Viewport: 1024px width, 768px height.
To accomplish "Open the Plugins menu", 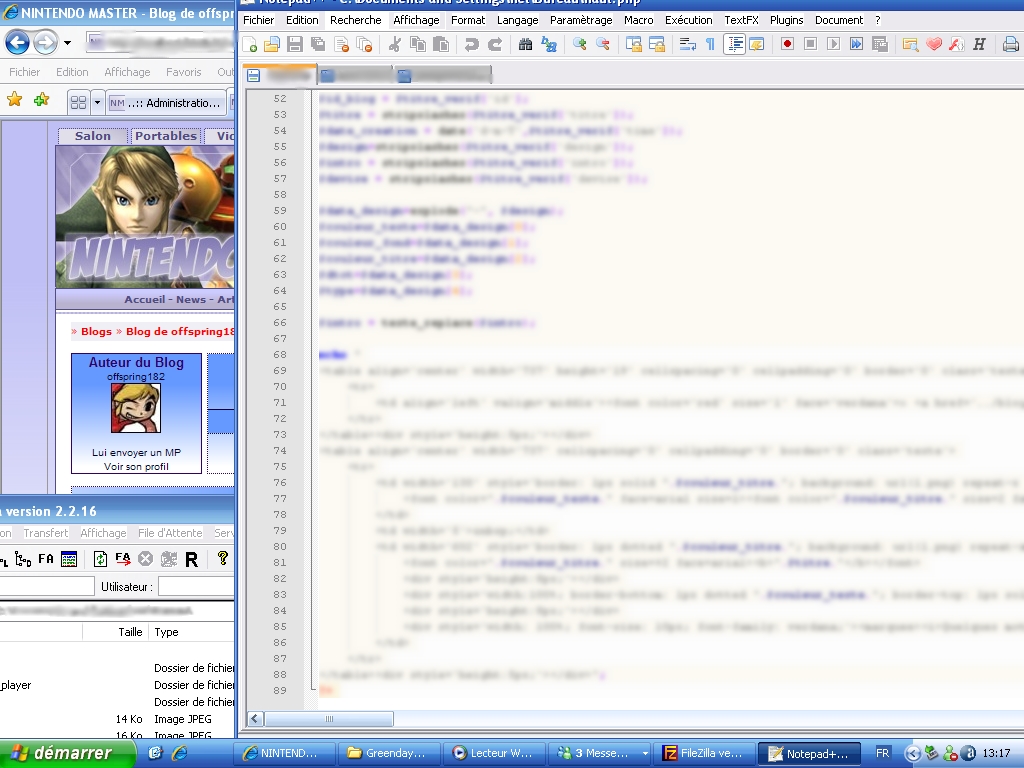I will click(786, 20).
